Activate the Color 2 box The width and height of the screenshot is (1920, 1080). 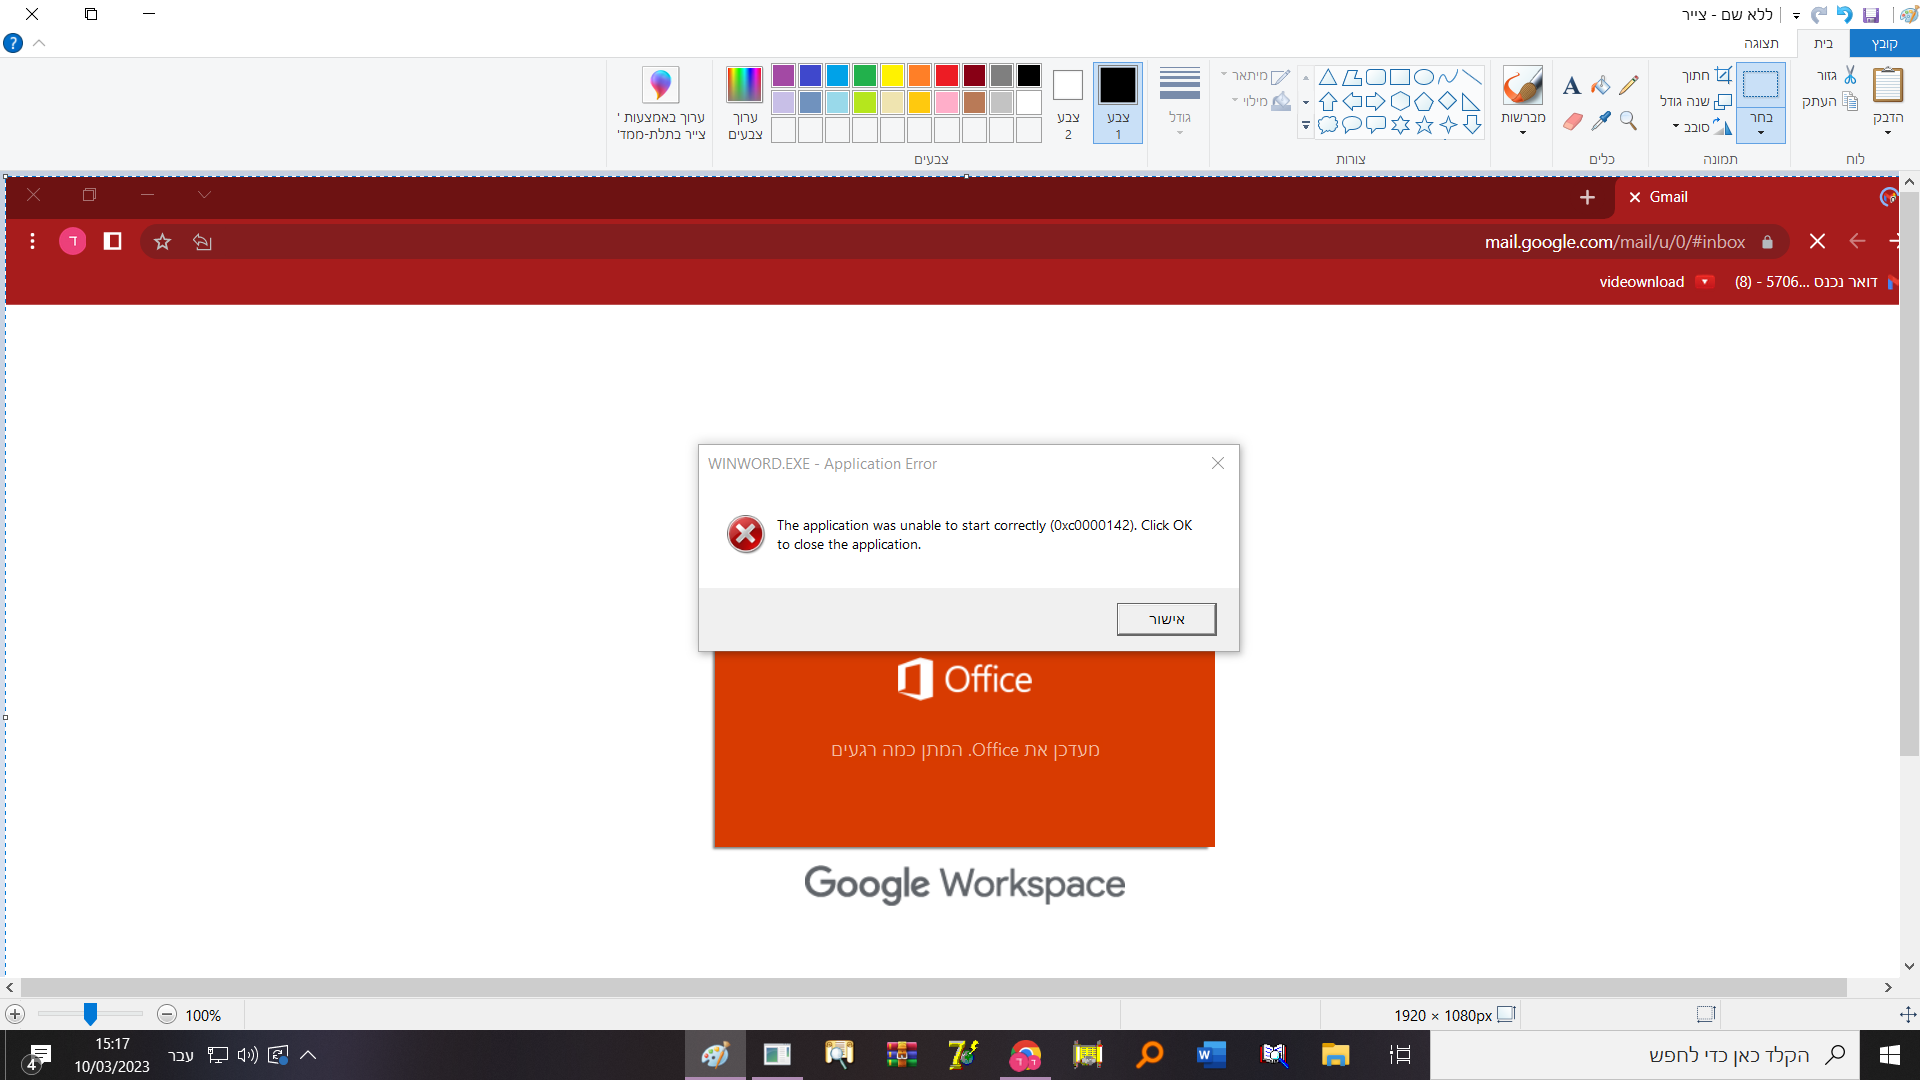pos(1068,102)
